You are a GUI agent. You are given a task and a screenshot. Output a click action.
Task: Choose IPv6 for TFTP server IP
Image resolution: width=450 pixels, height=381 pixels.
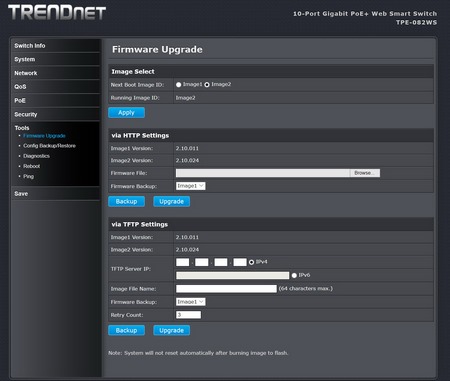click(x=294, y=275)
